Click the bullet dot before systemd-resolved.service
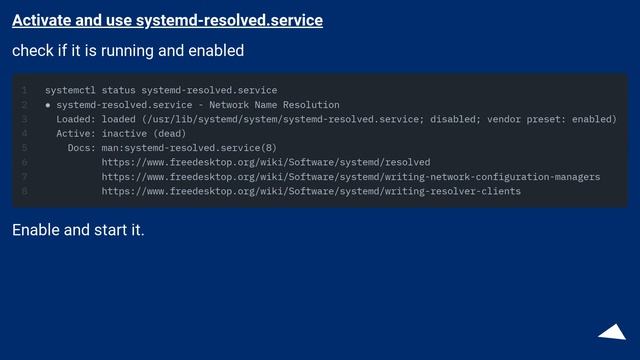This screenshot has width=640, height=360. coord(48,105)
